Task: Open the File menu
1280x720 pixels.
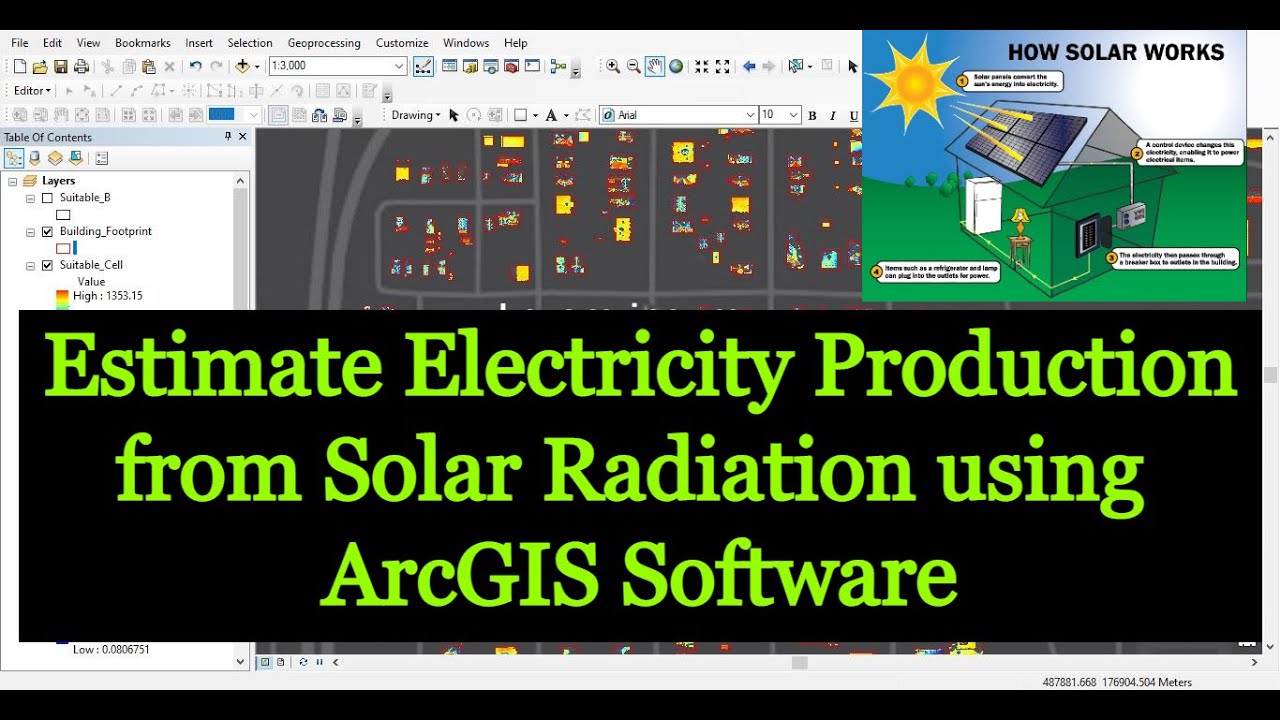Action: pos(20,43)
